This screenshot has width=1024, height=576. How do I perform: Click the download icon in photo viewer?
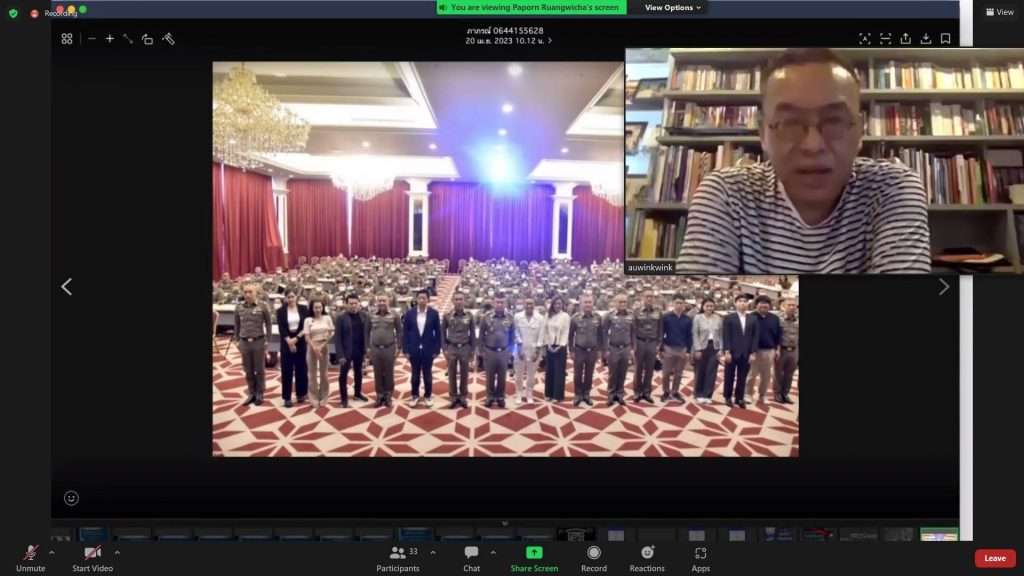tap(926, 39)
